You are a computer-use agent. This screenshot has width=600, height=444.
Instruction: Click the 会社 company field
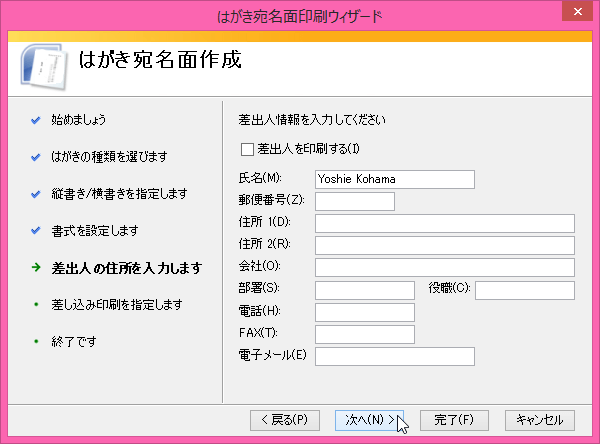[x=444, y=267]
